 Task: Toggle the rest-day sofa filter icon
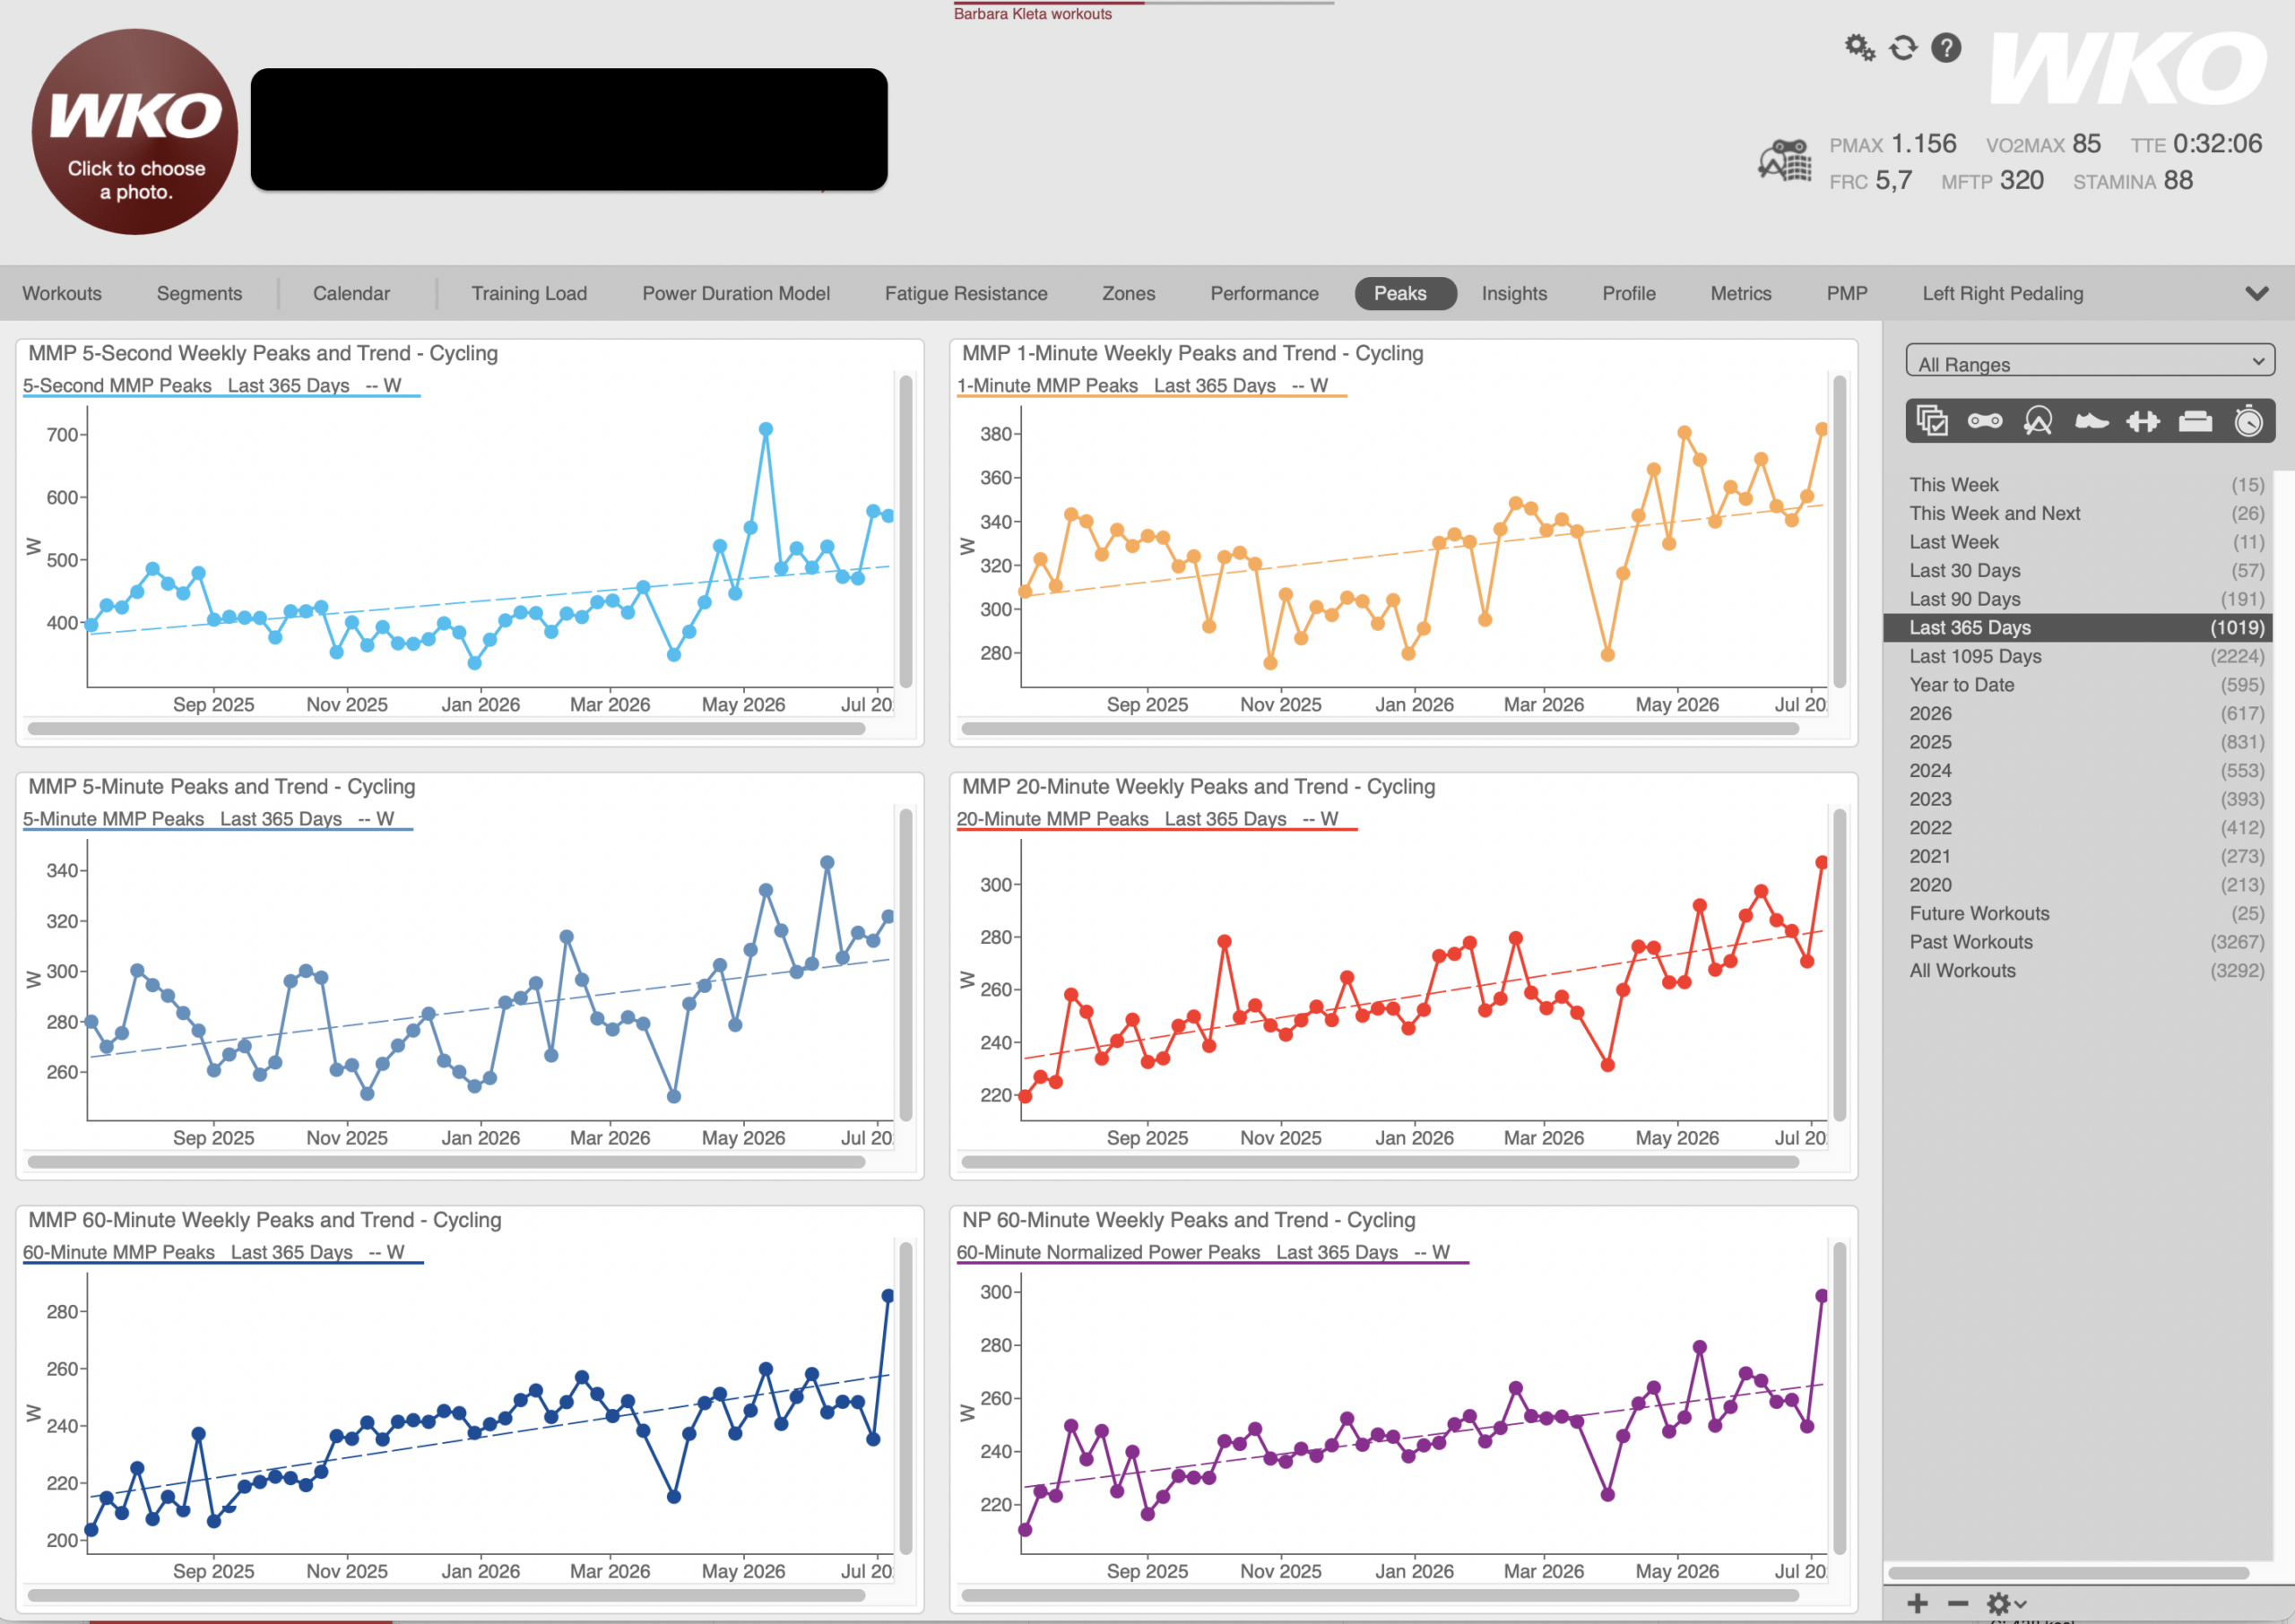click(x=2195, y=421)
